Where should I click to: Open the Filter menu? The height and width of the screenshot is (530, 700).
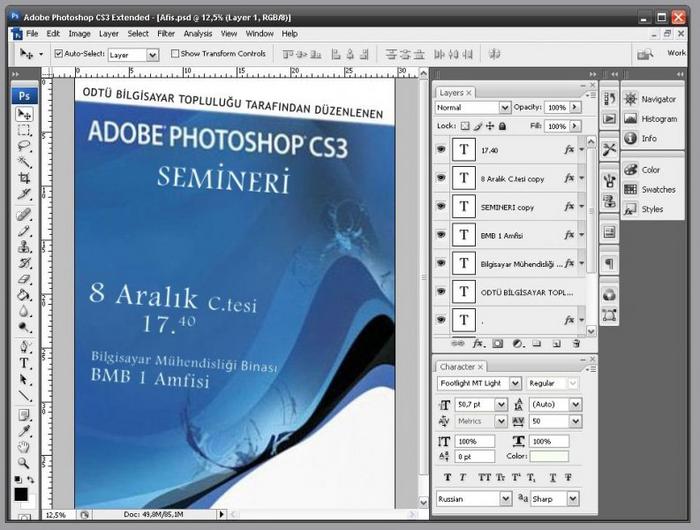(166, 33)
